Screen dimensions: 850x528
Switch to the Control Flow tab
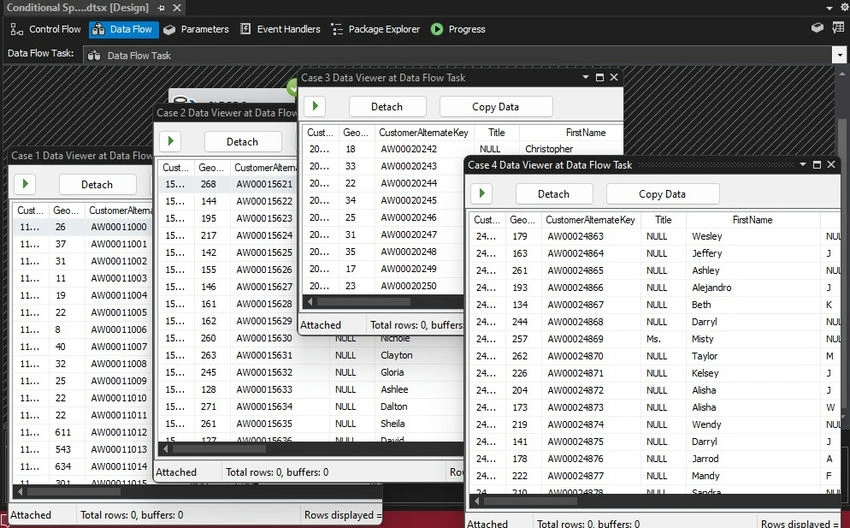46,29
